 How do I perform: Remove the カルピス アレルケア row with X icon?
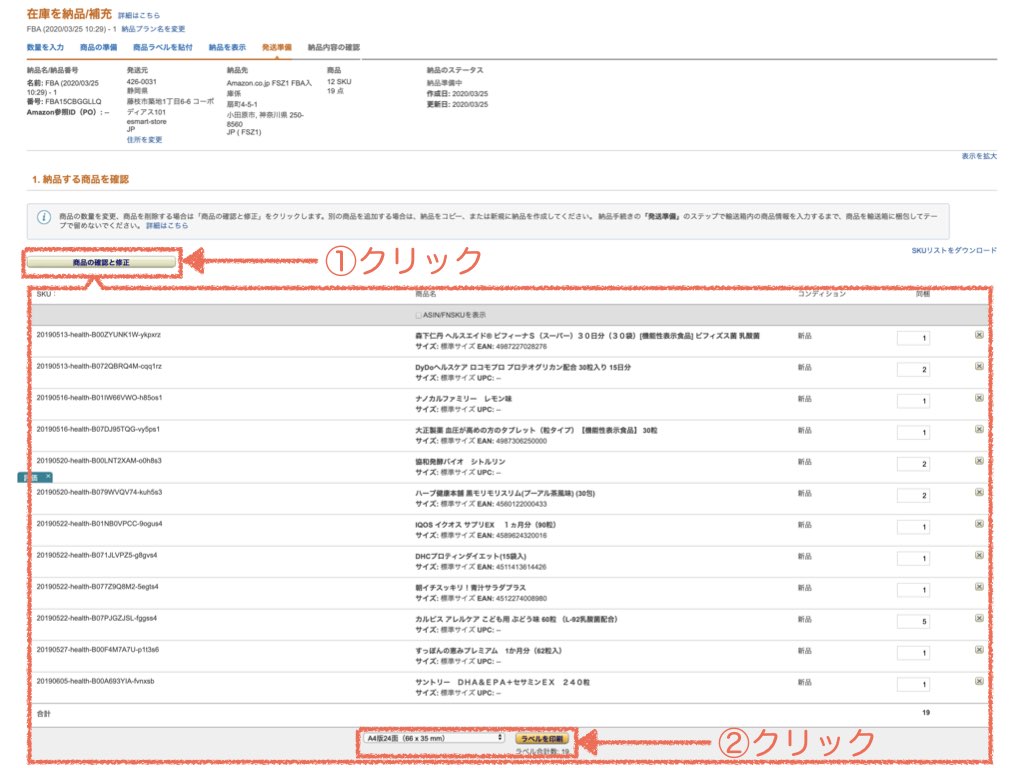979,618
